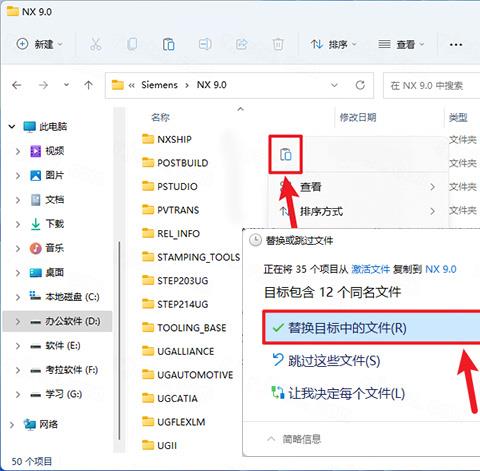Toggle 简略信息 details expander
The height and width of the screenshot is (471, 480).
pyautogui.click(x=294, y=439)
